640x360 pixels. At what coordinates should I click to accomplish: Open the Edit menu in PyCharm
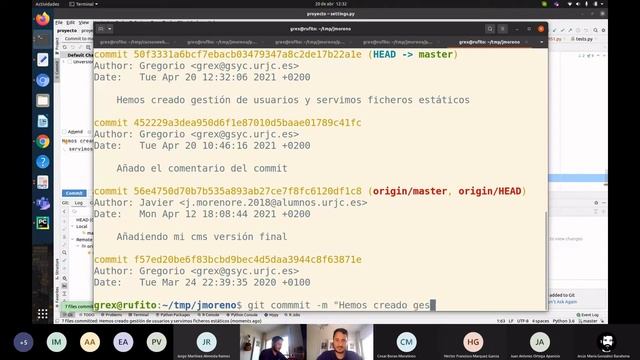[71, 22]
